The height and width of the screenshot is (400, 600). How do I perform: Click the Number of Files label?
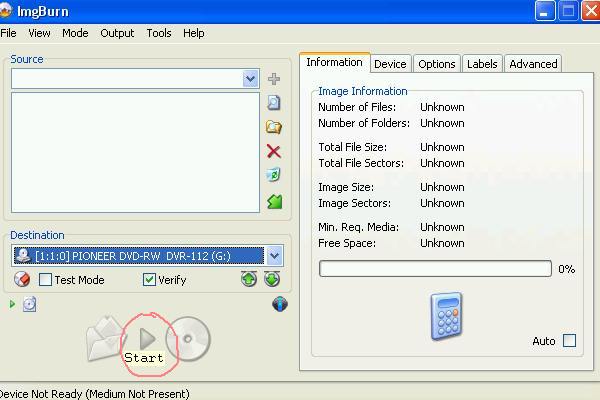(357, 107)
